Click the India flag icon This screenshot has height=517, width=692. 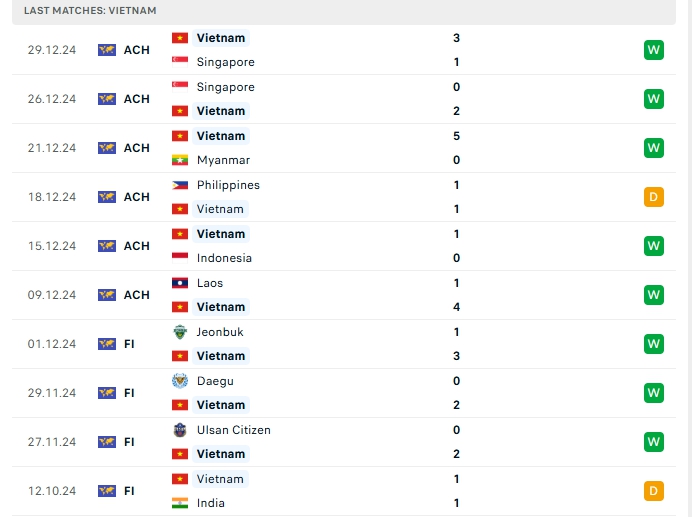[x=180, y=503]
